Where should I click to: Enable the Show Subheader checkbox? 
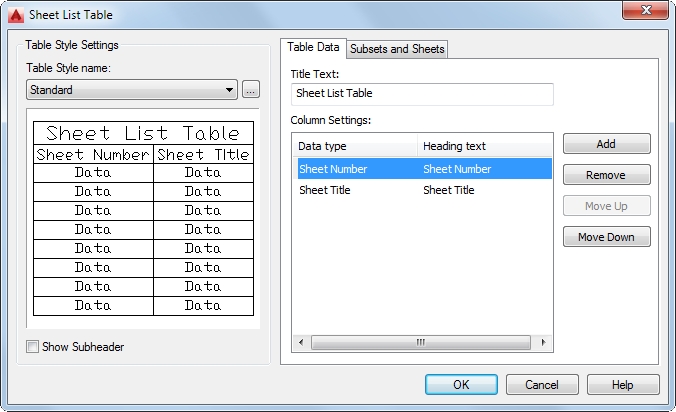click(33, 347)
